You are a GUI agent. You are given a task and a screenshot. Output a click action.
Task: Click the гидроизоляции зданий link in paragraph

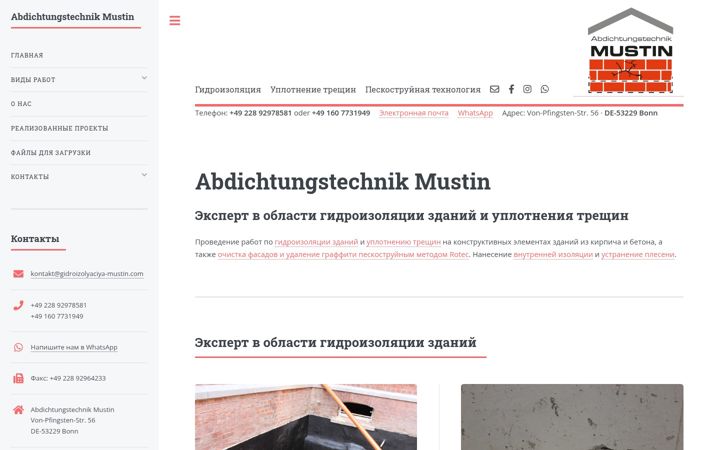pos(316,242)
